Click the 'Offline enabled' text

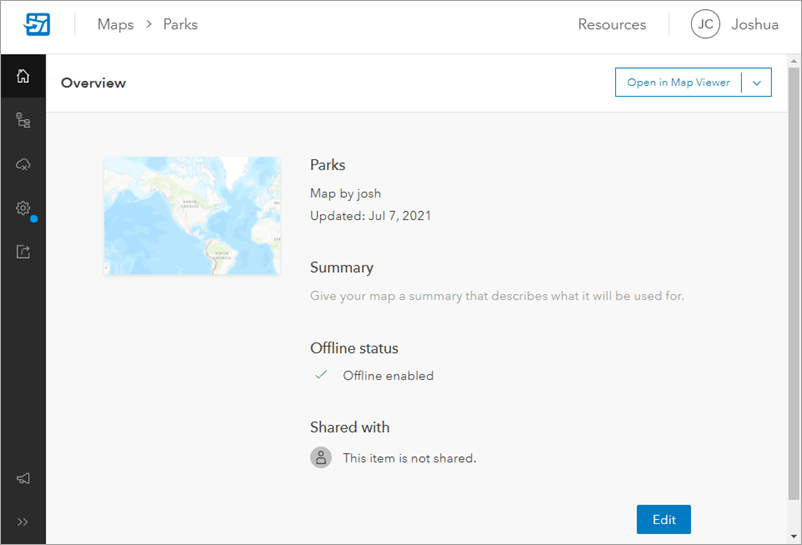[x=388, y=376]
